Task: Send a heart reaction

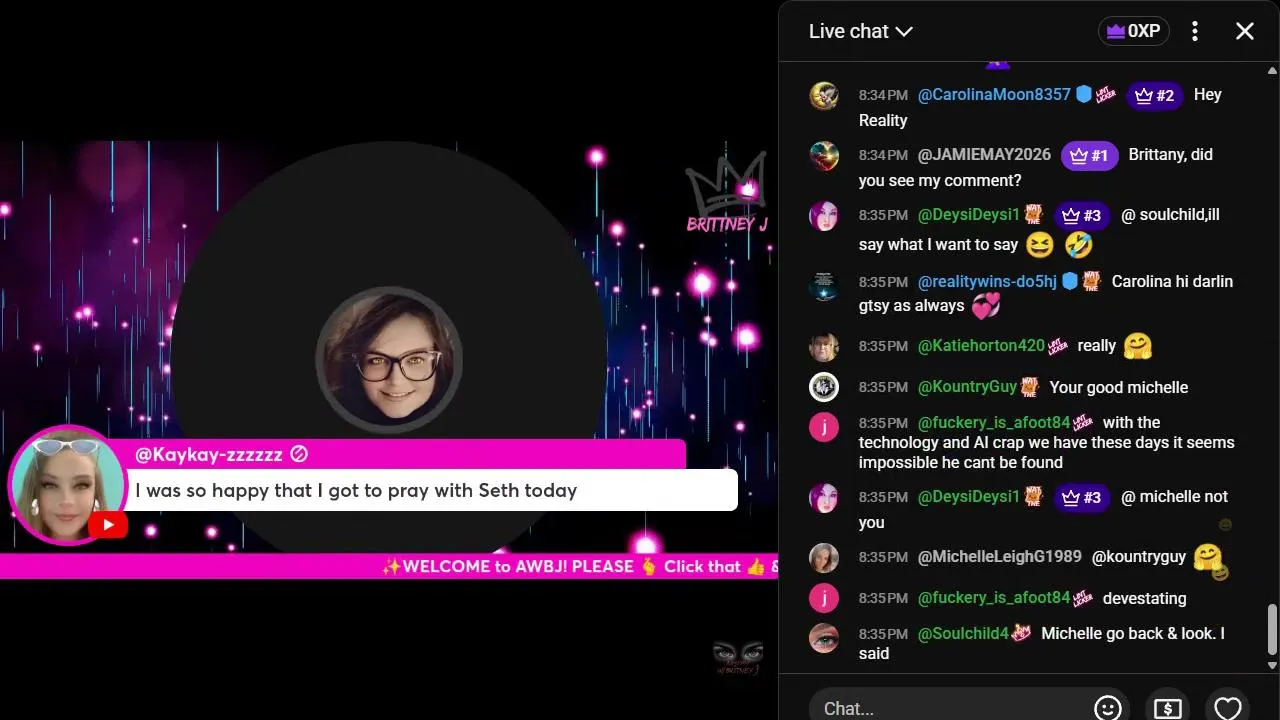Action: (1227, 708)
